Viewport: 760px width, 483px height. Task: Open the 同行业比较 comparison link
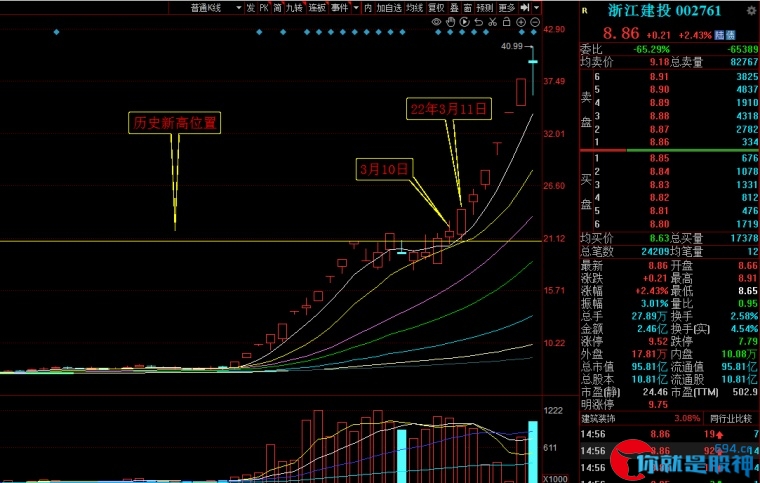731,418
